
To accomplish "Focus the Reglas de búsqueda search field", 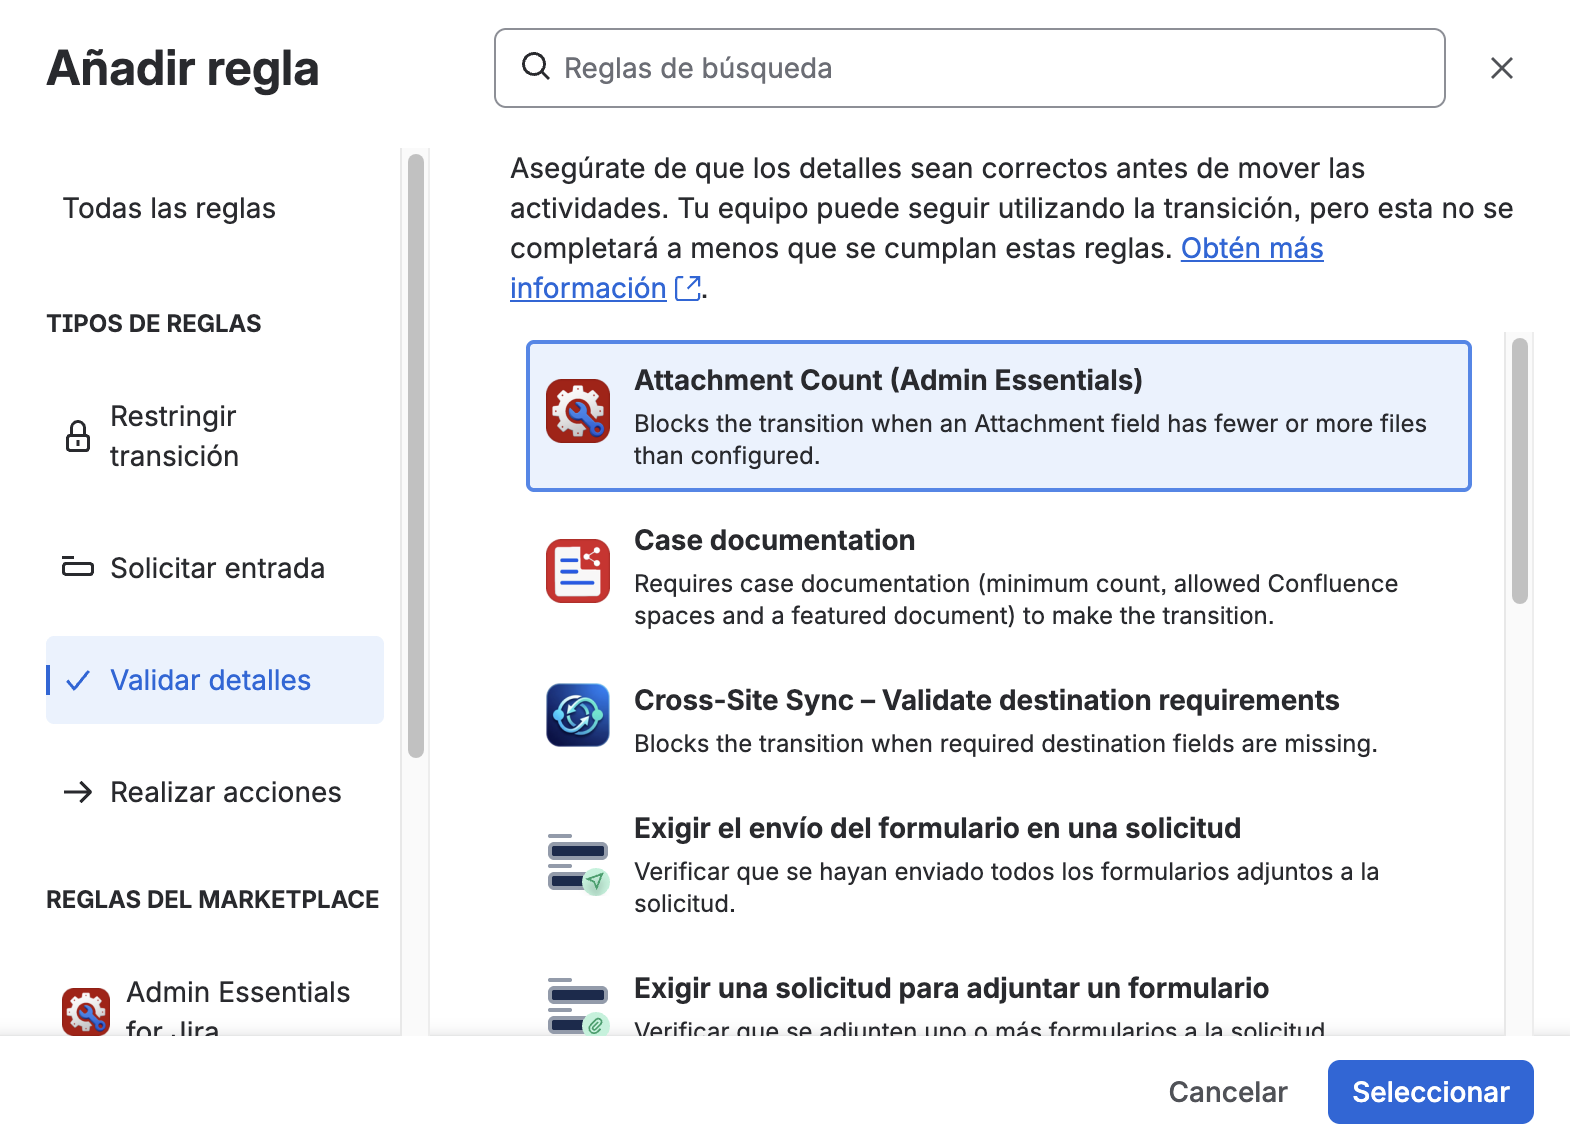I will (970, 68).
